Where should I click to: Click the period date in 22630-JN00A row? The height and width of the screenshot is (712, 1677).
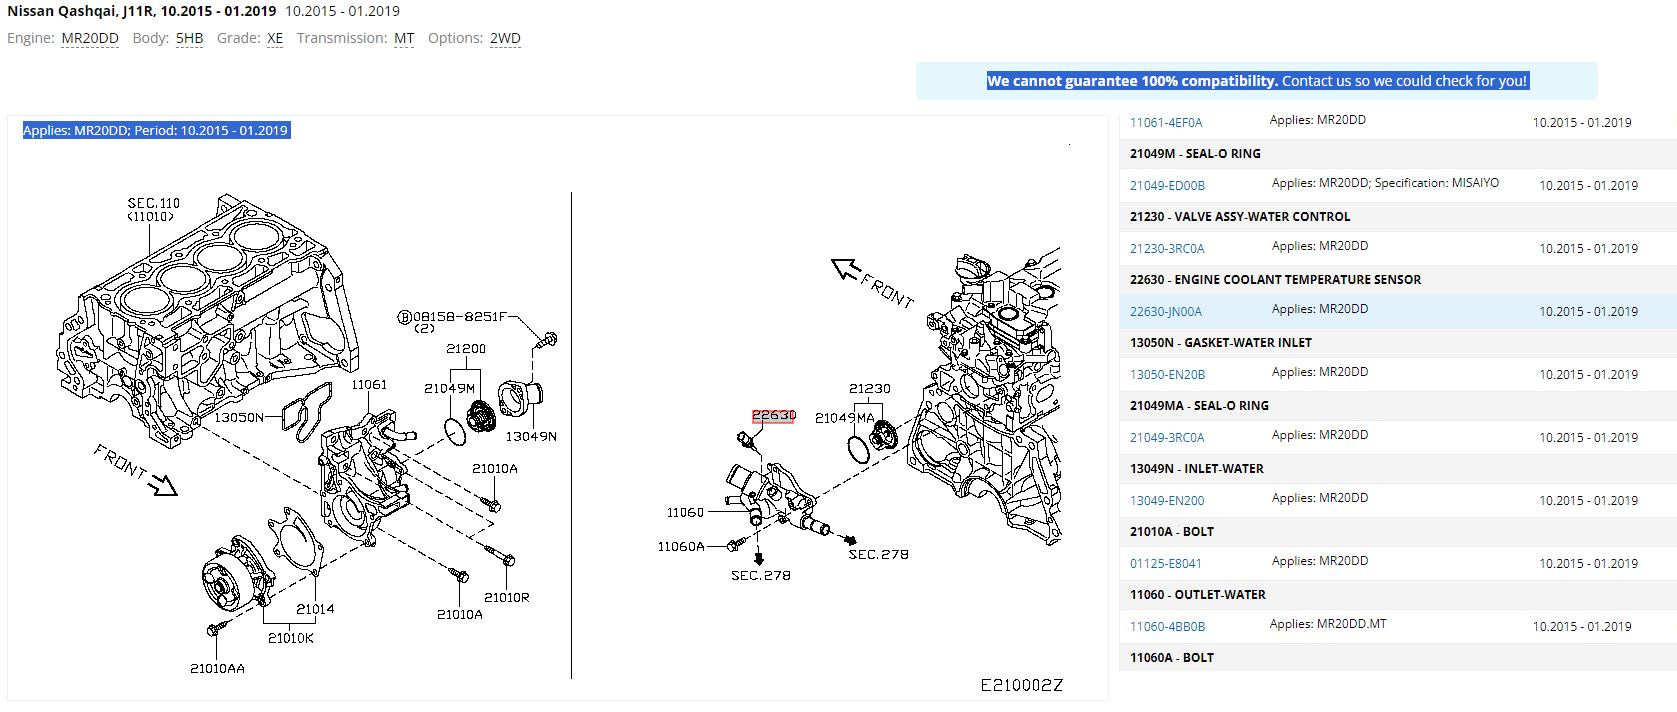tap(1588, 312)
